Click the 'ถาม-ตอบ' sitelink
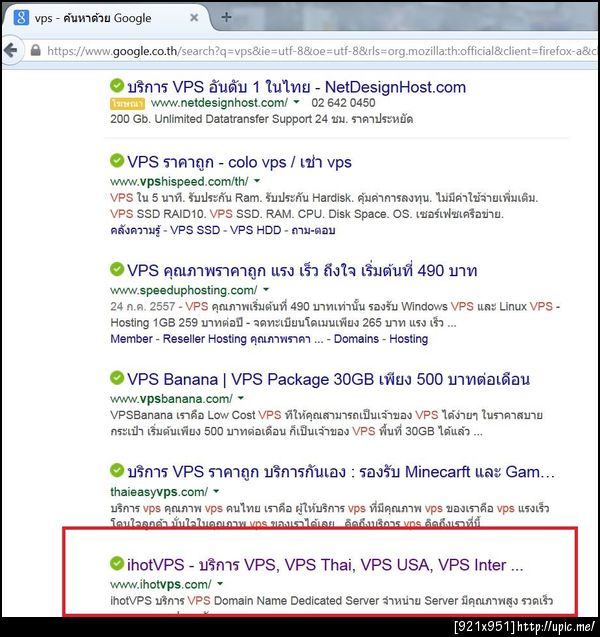Viewport: 600px width, 637px height. pyautogui.click(x=313, y=230)
